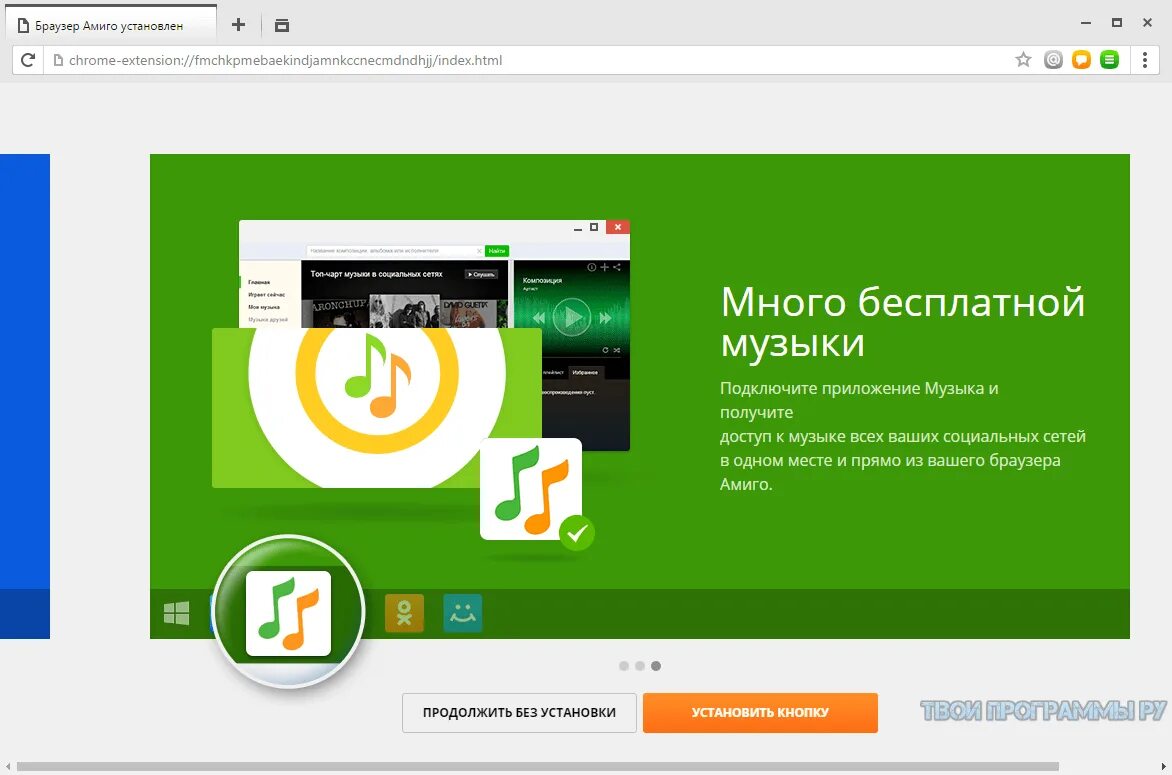Image resolution: width=1172 pixels, height=775 pixels.
Task: Close the browser window
Action: [1147, 23]
